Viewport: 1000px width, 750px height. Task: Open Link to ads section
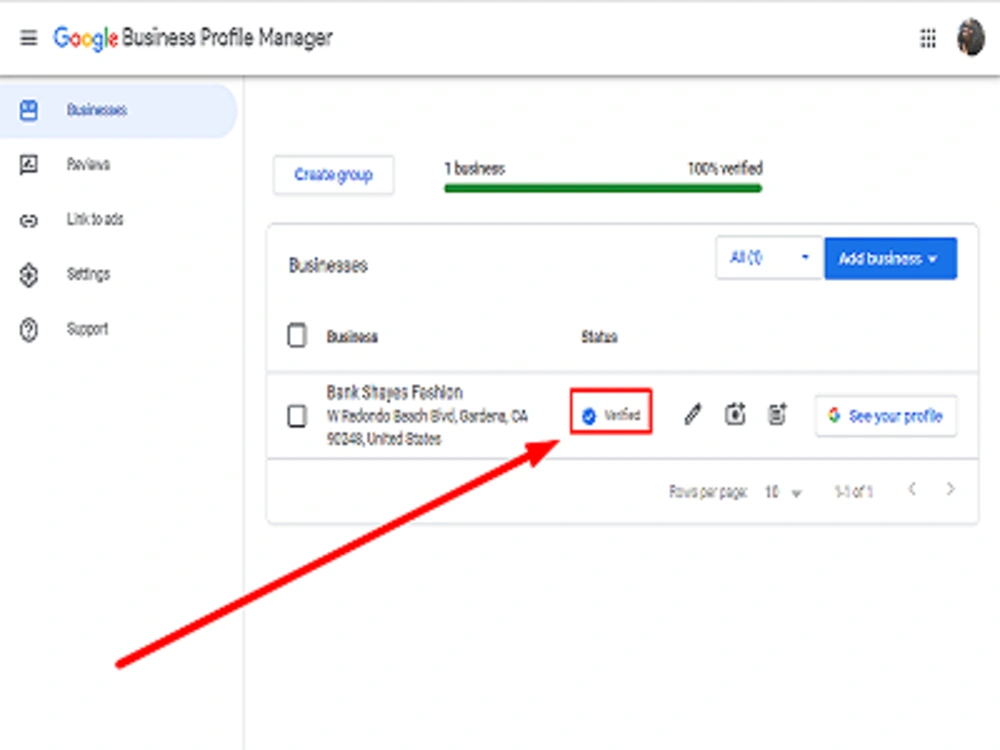point(95,219)
